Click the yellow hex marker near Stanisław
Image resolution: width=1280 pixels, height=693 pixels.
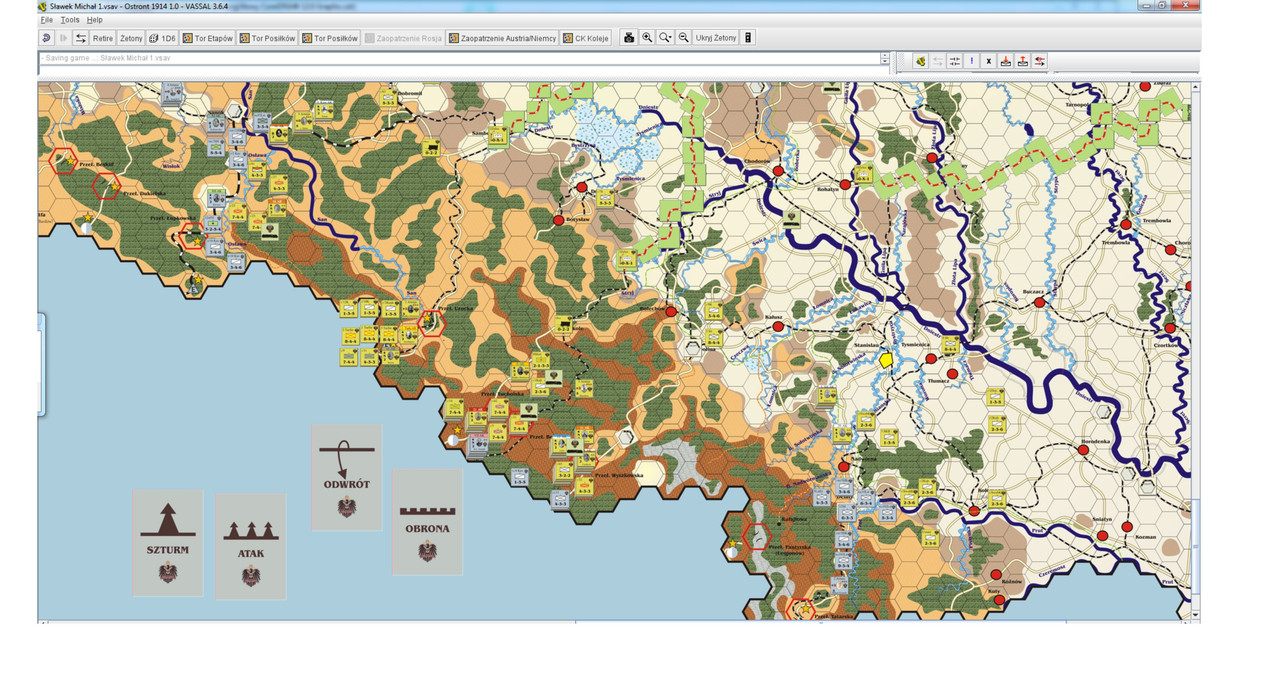(x=886, y=358)
